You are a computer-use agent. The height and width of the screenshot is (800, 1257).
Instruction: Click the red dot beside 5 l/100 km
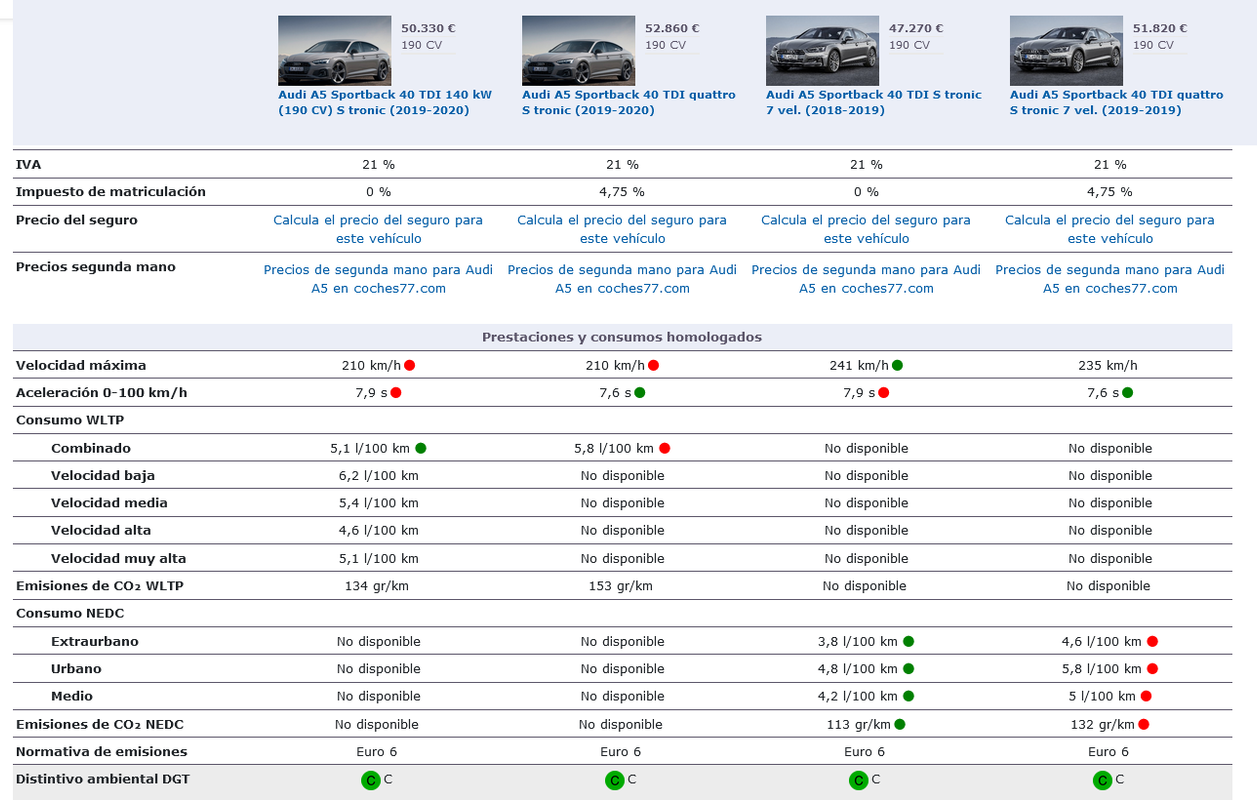click(1146, 696)
